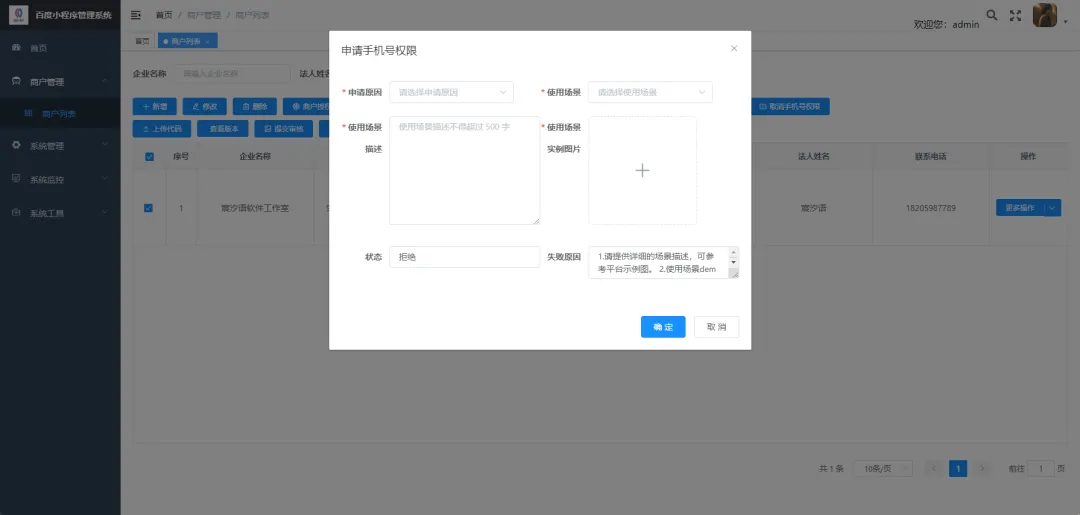This screenshot has width=1080, height=515.
Task: Click the 状态 field showing 拒绝
Action: pos(464,257)
